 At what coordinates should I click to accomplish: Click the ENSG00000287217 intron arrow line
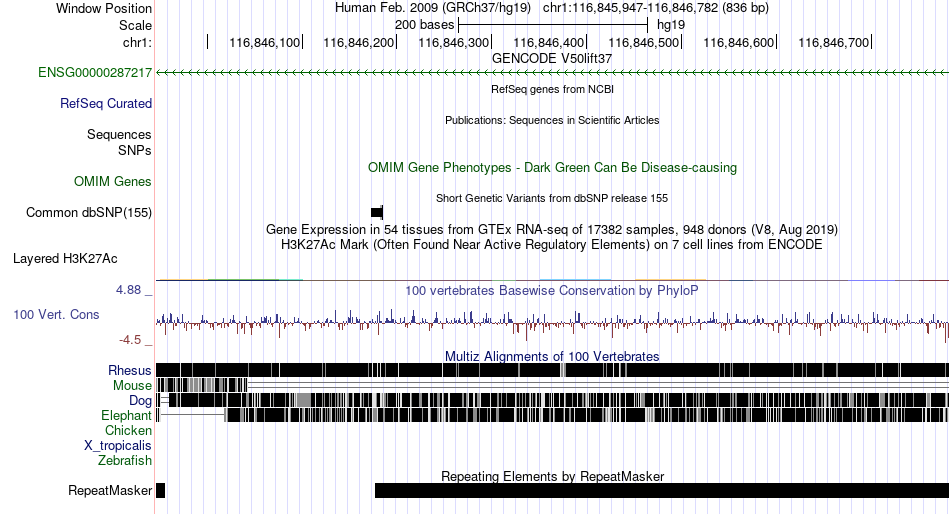pyautogui.click(x=552, y=73)
